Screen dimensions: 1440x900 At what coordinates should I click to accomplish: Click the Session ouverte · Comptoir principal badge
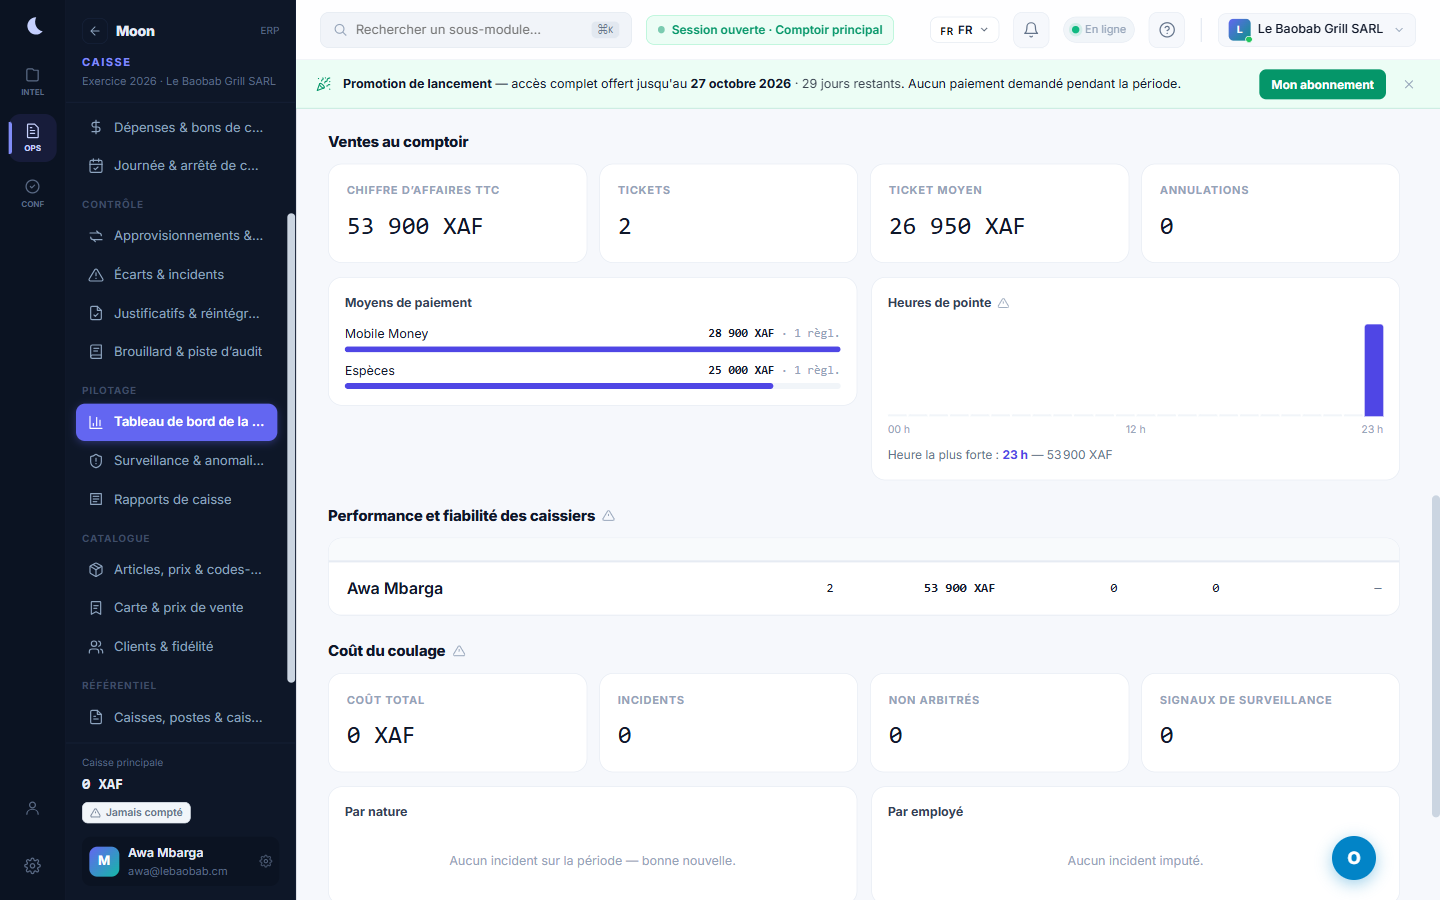point(770,30)
